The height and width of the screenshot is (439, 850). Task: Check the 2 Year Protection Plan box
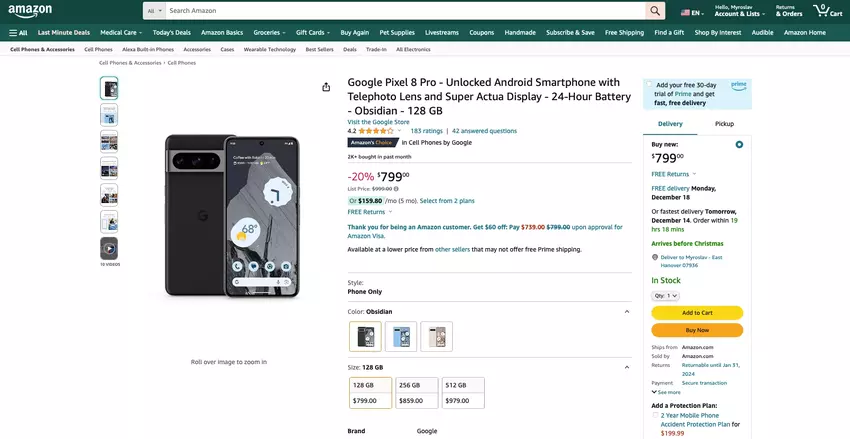tap(656, 415)
